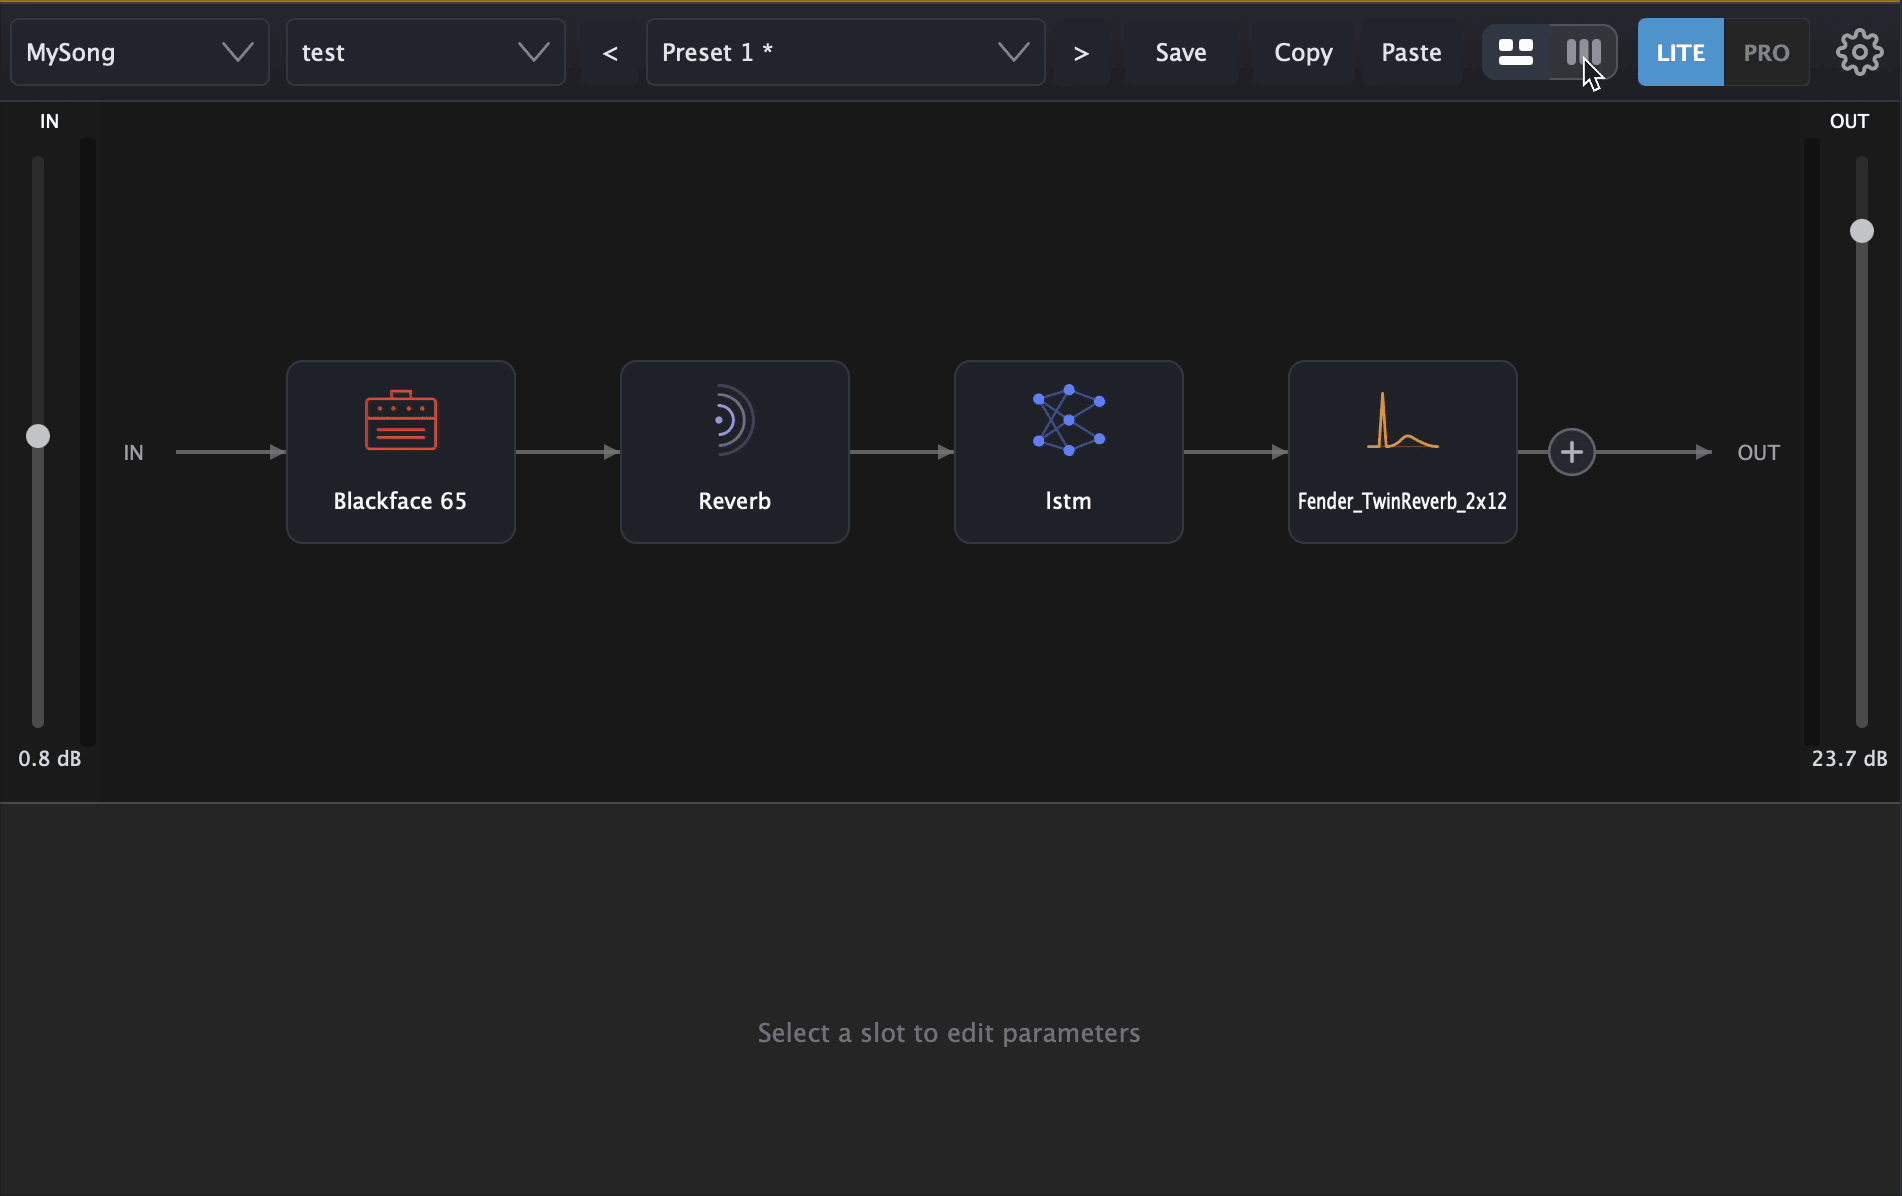The image size is (1902, 1196).
Task: Go to next preset arrow
Action: [1081, 52]
